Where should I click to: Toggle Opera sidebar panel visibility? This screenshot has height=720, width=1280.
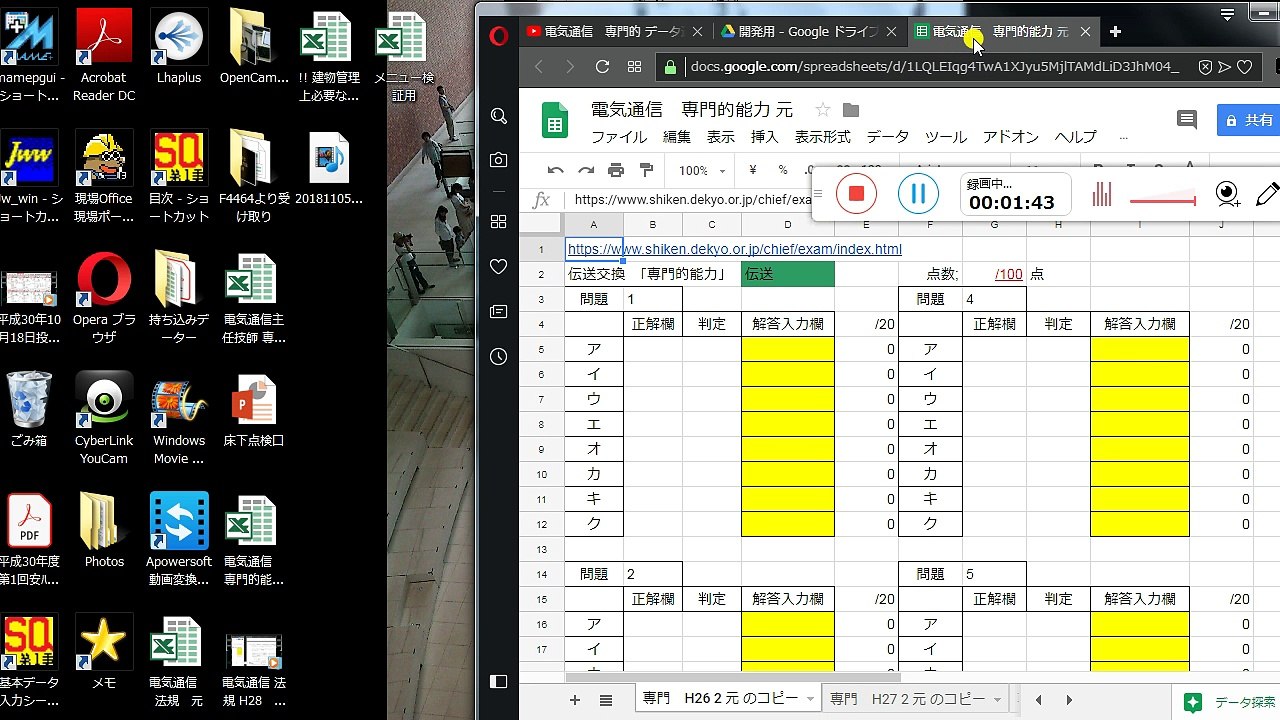coord(499,681)
